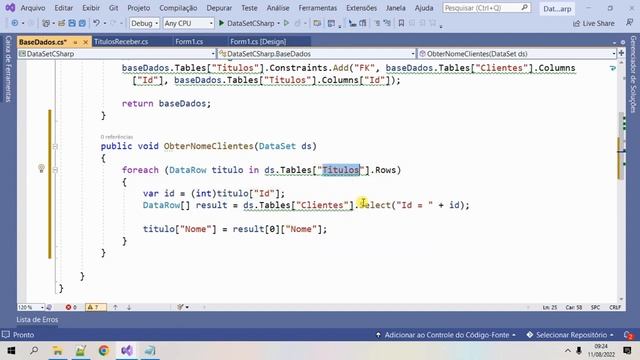Click the yellow warnings count indicator
This screenshot has height=360, width=640.
96,307
